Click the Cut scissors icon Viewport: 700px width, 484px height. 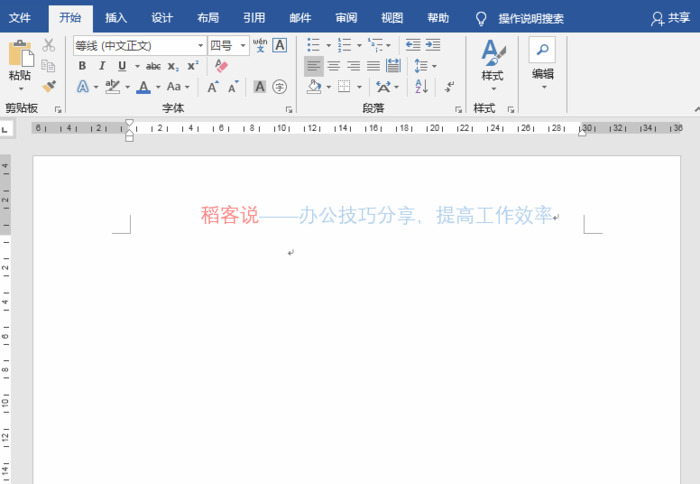pyautogui.click(x=49, y=45)
